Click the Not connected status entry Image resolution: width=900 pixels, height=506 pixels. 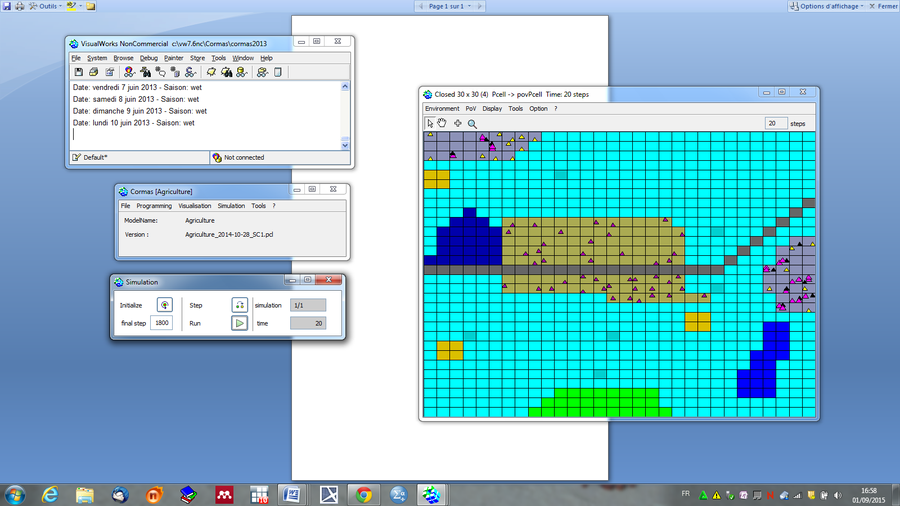280,157
